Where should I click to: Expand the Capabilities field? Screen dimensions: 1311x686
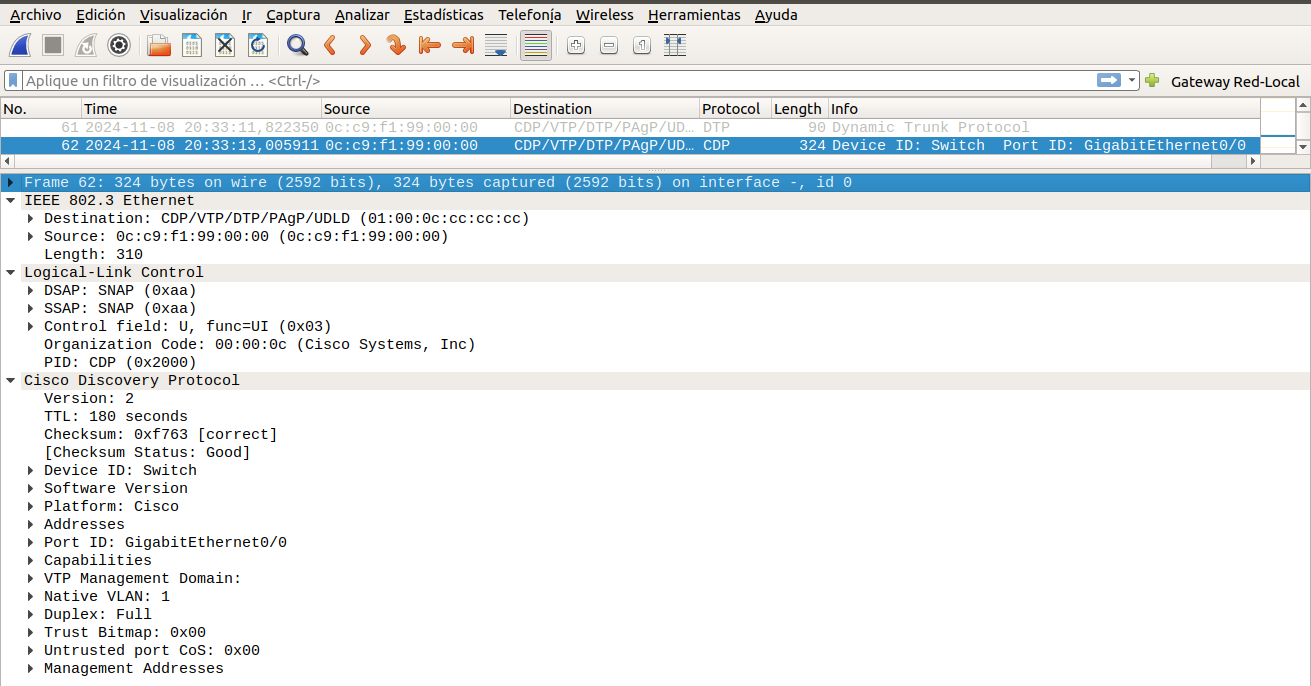[x=31, y=561]
